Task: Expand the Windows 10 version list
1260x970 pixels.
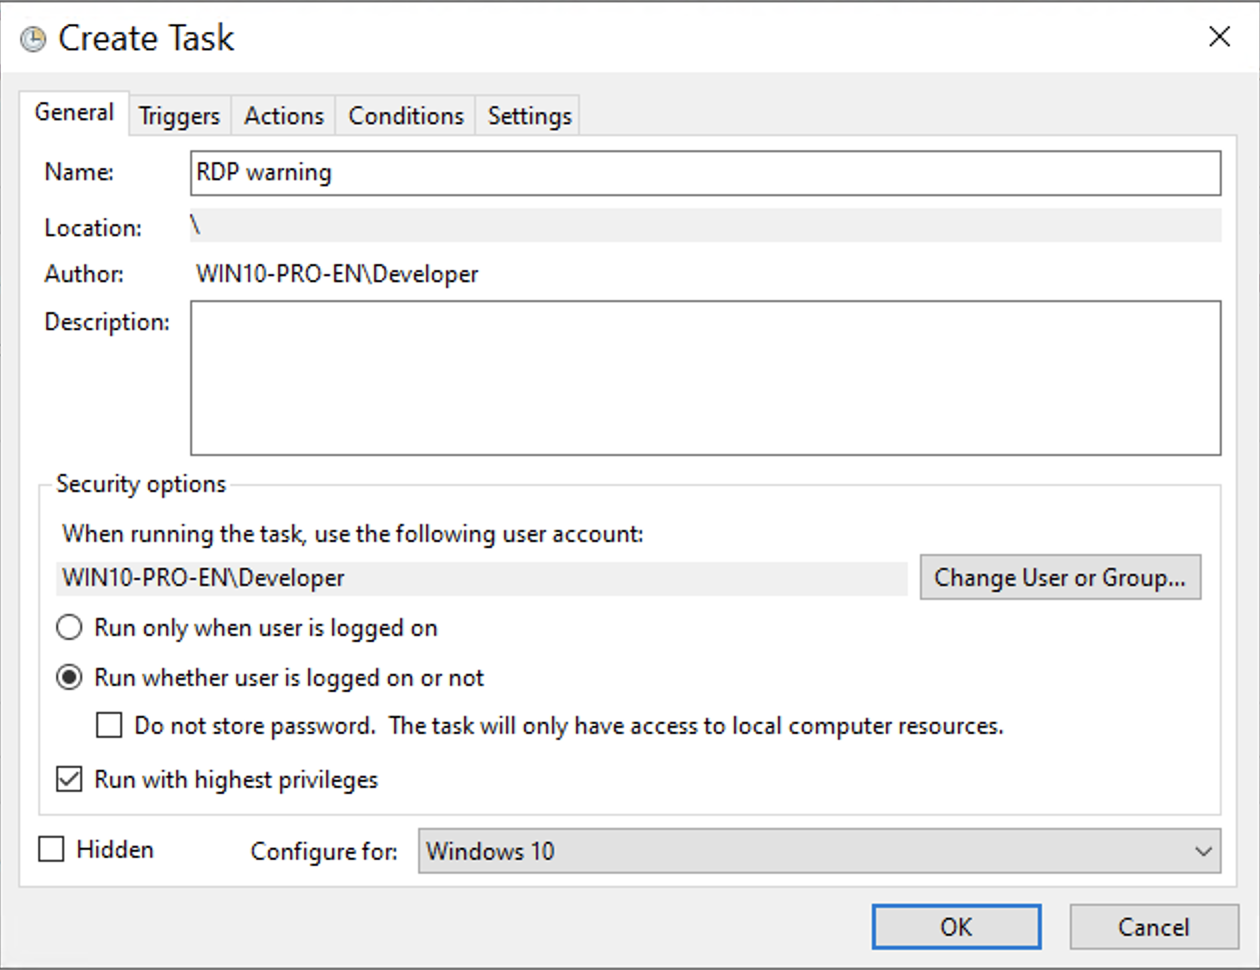Action: pyautogui.click(x=1203, y=851)
